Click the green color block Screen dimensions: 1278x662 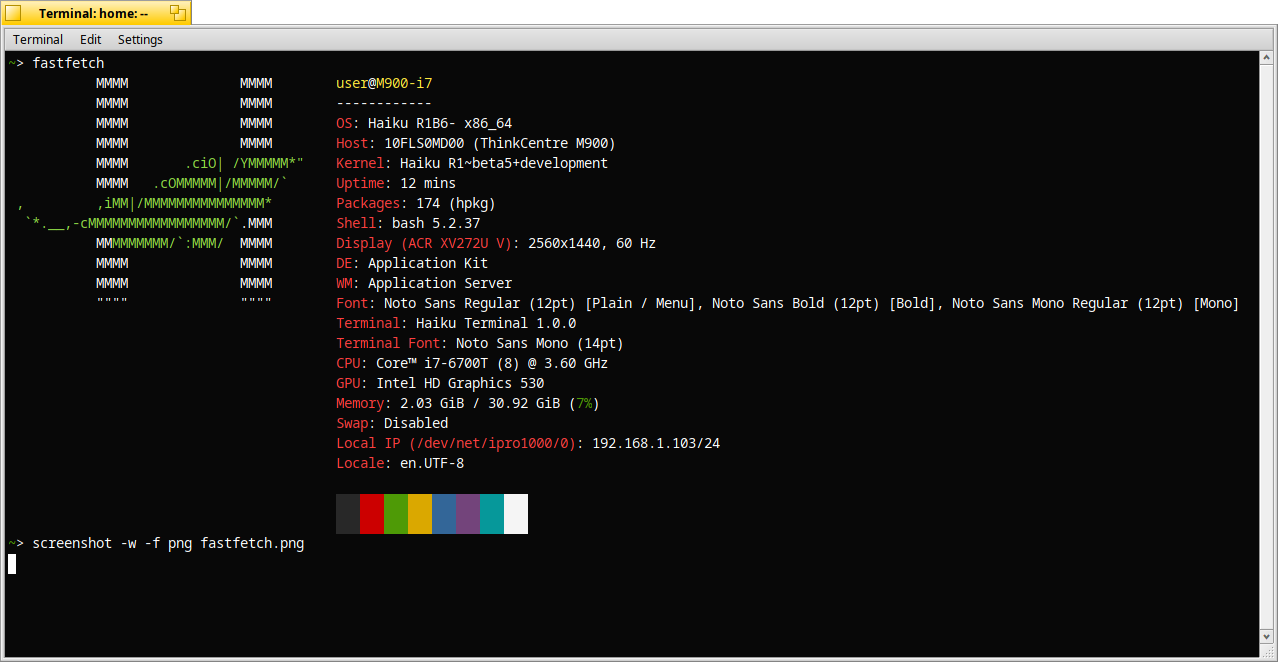396,514
